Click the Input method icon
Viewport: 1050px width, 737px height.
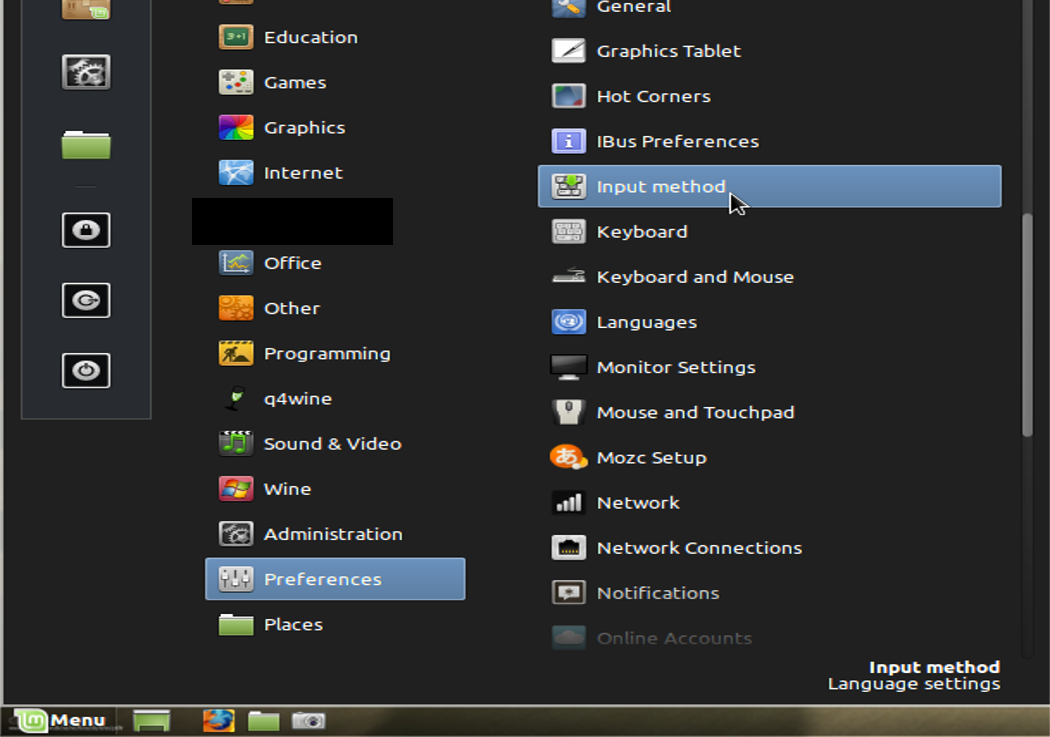[569, 186]
